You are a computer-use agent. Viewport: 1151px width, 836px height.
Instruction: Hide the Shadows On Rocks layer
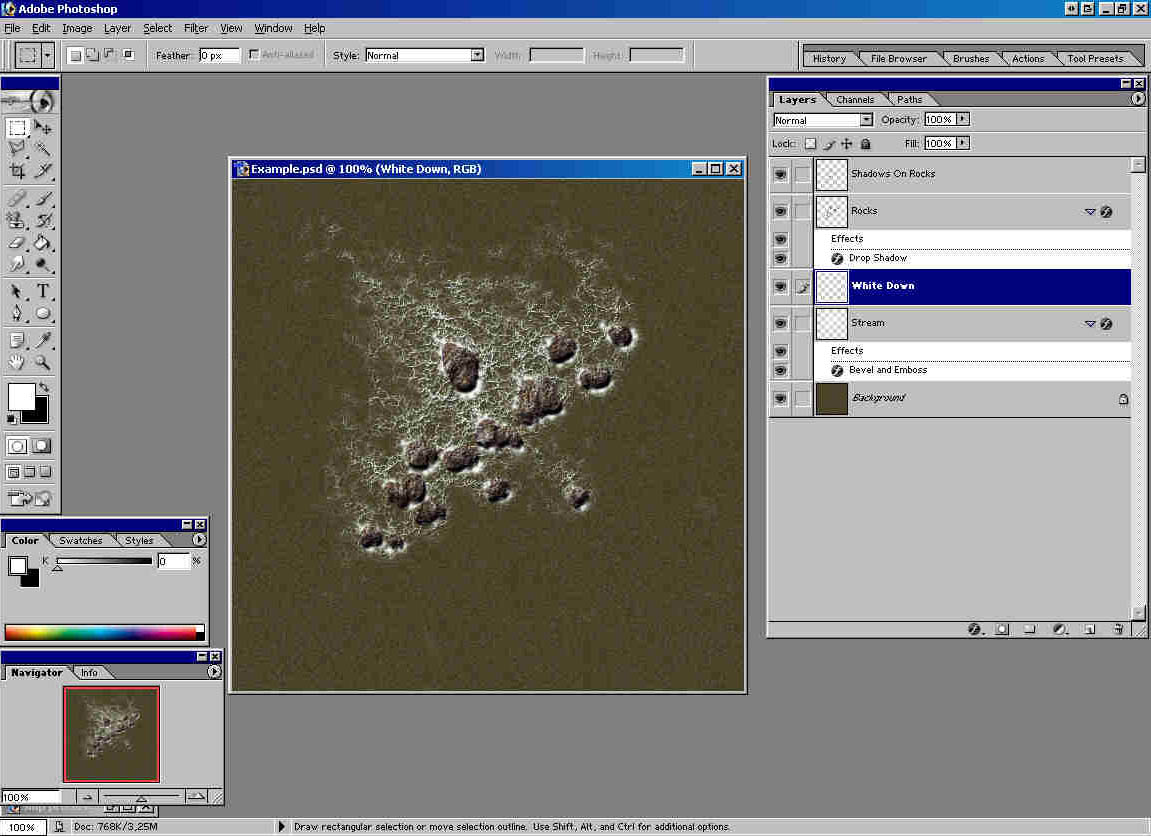coord(780,174)
